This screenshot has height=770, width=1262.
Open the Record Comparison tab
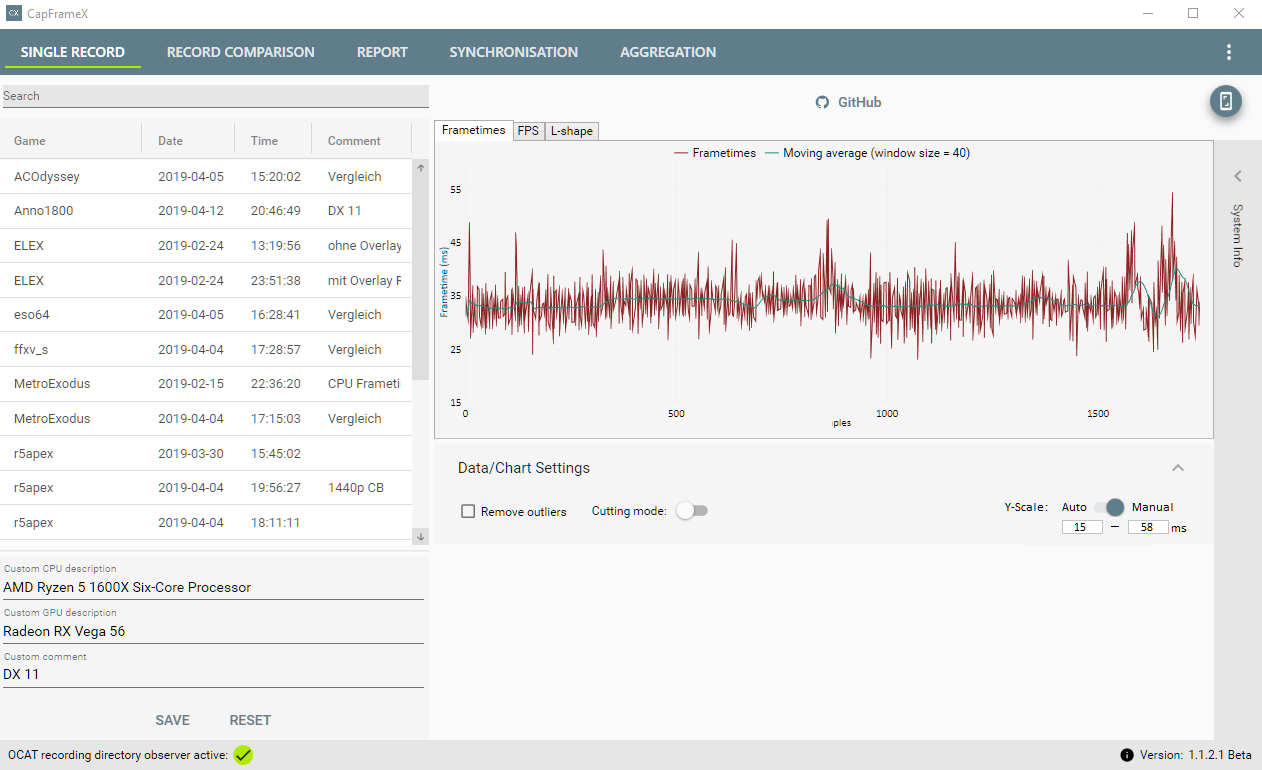tap(240, 52)
